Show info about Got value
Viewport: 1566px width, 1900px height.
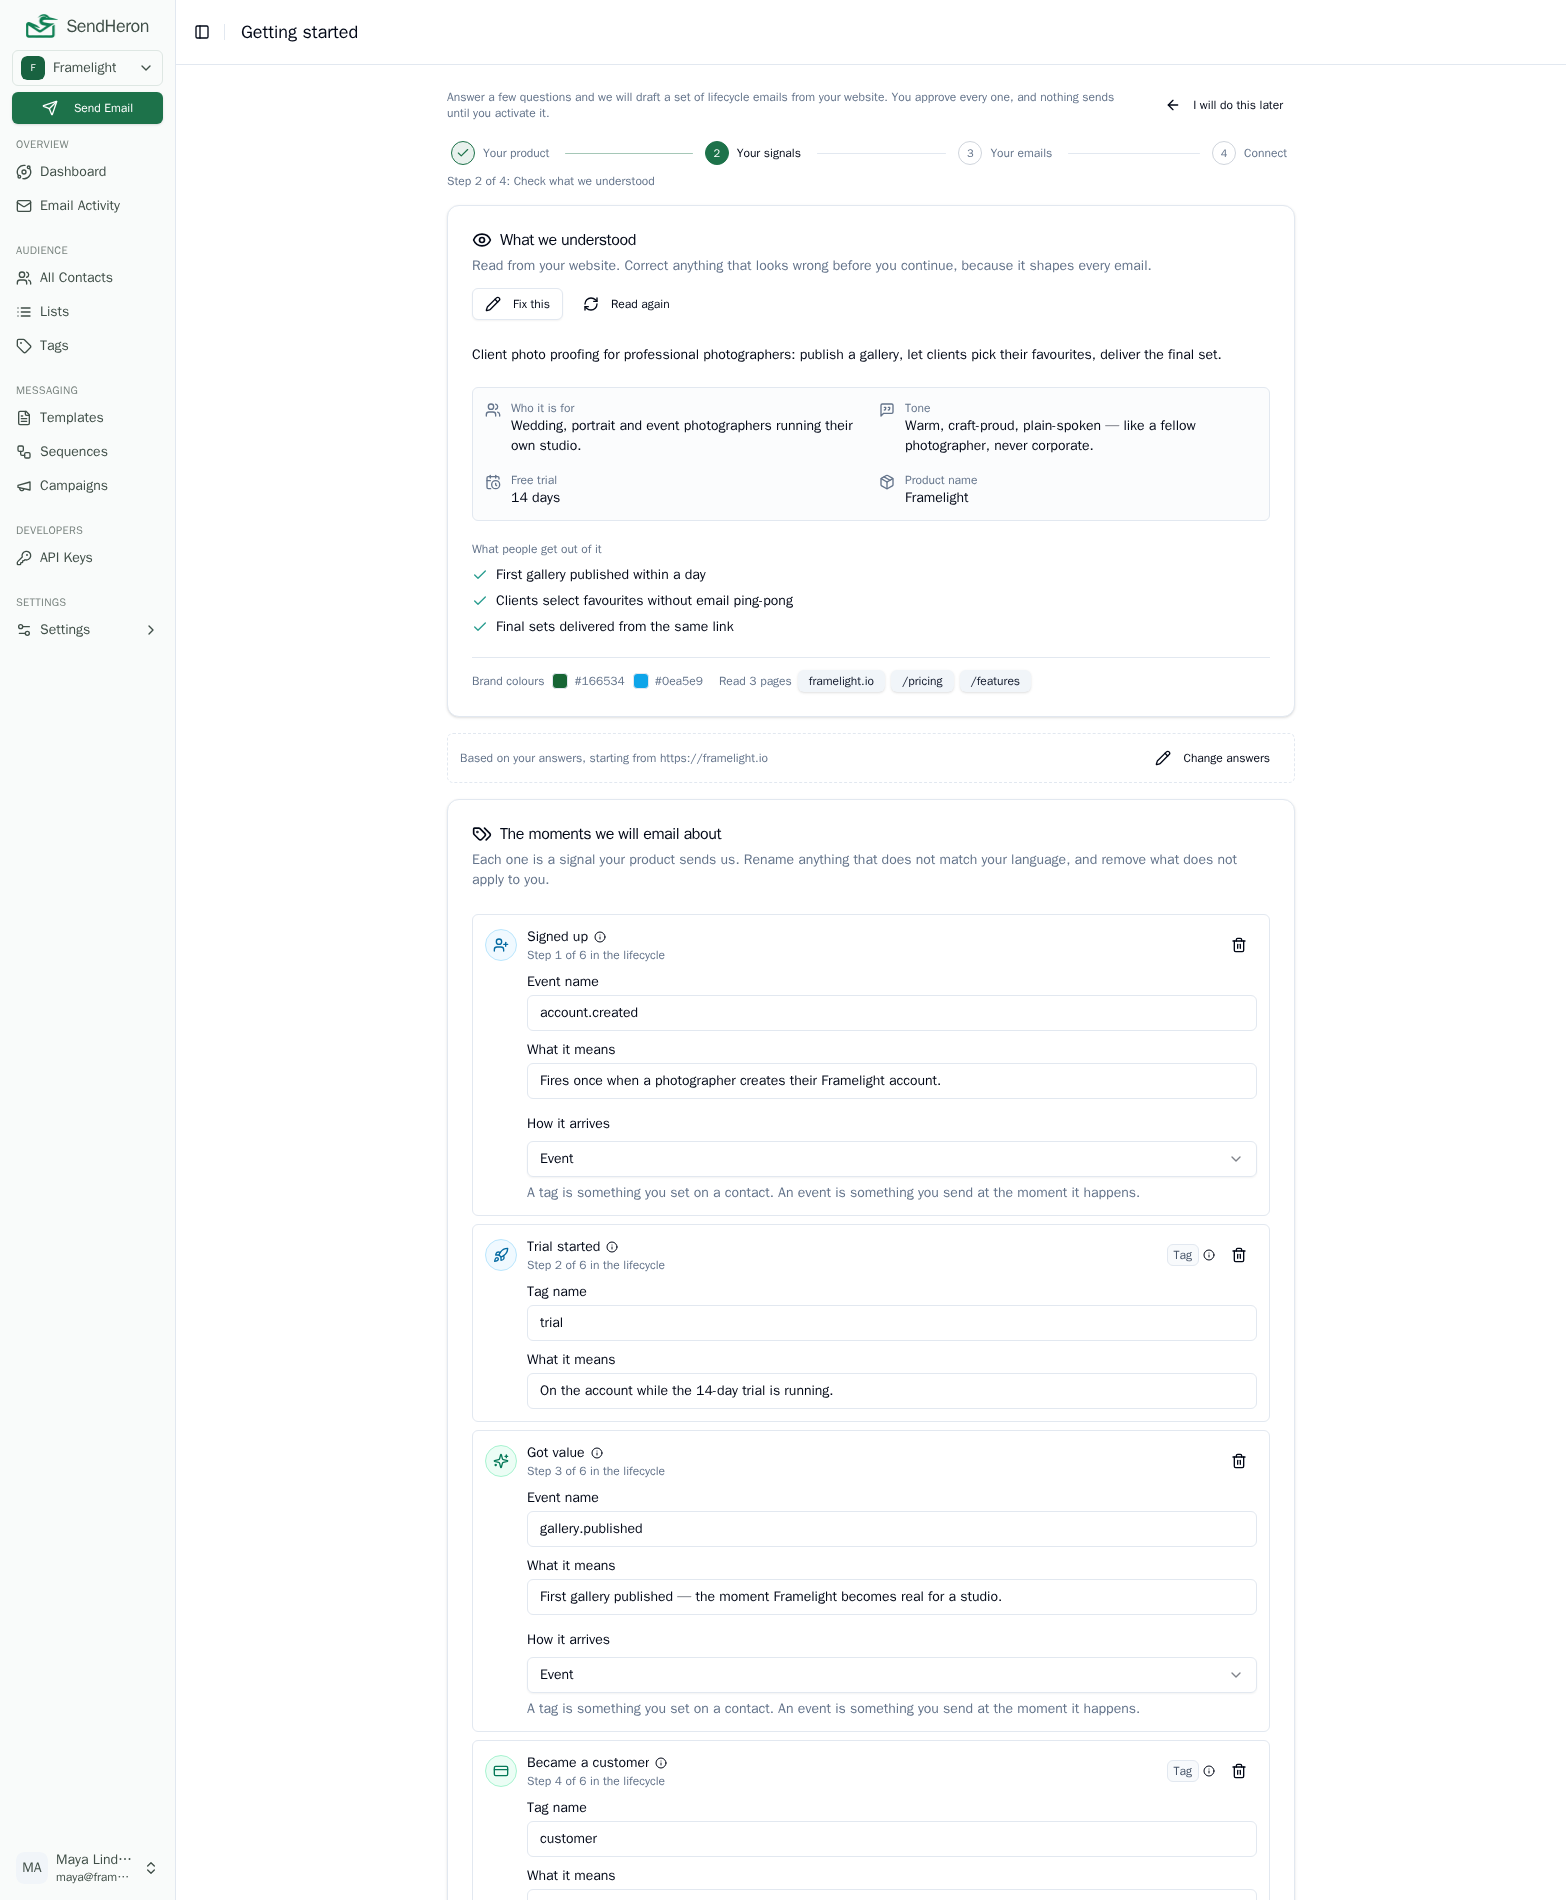coord(597,1453)
